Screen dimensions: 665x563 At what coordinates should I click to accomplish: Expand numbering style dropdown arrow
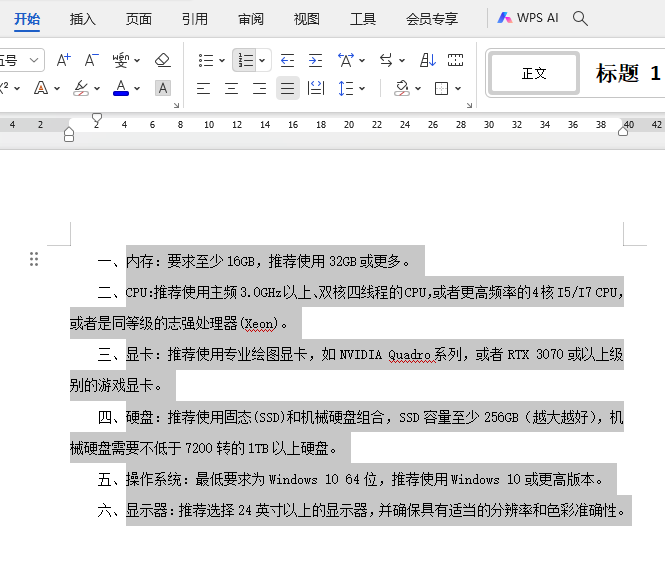point(263,61)
